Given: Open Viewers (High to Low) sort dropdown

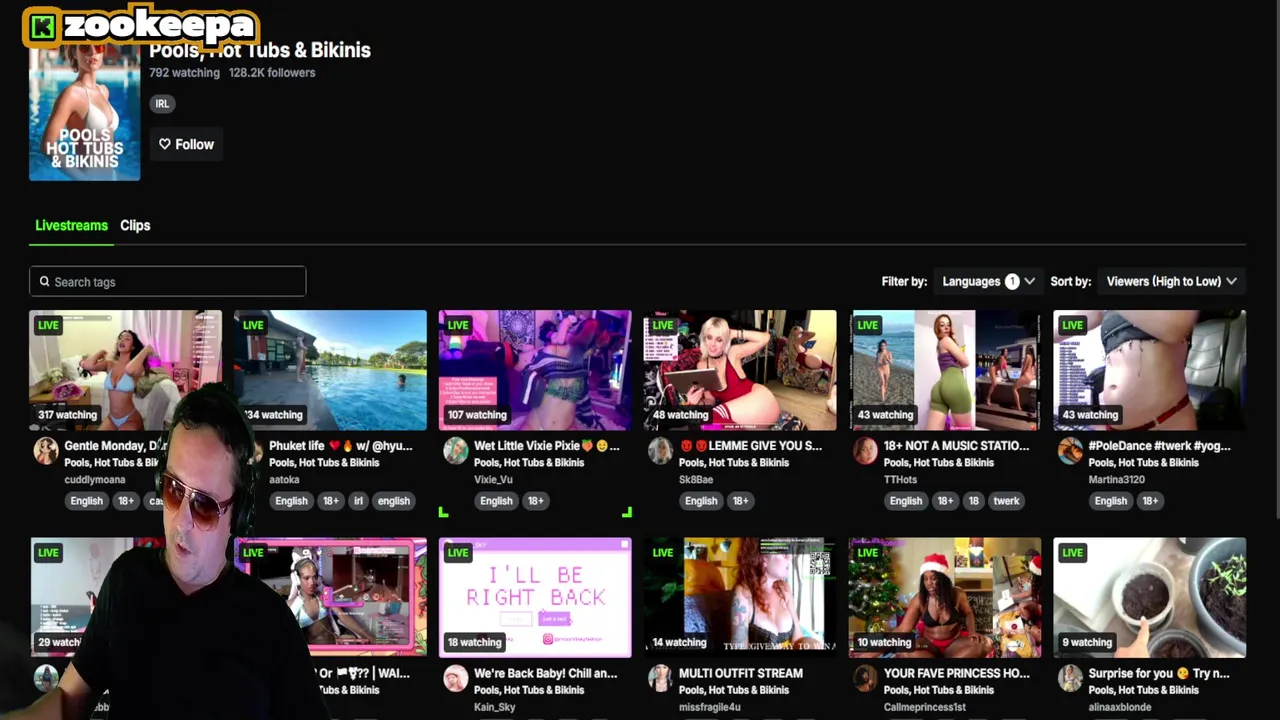Looking at the screenshot, I should click(x=1171, y=281).
